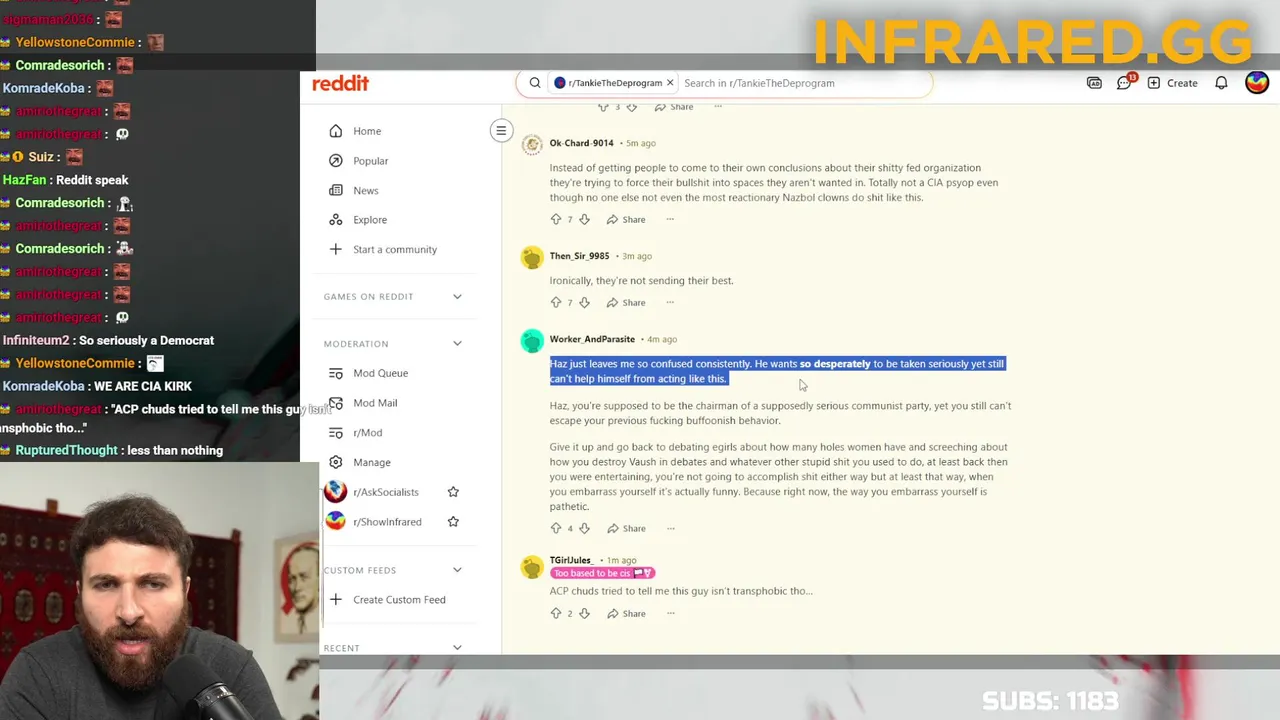Collapse the sidebar with hamburger button
1280x720 pixels.
click(501, 131)
